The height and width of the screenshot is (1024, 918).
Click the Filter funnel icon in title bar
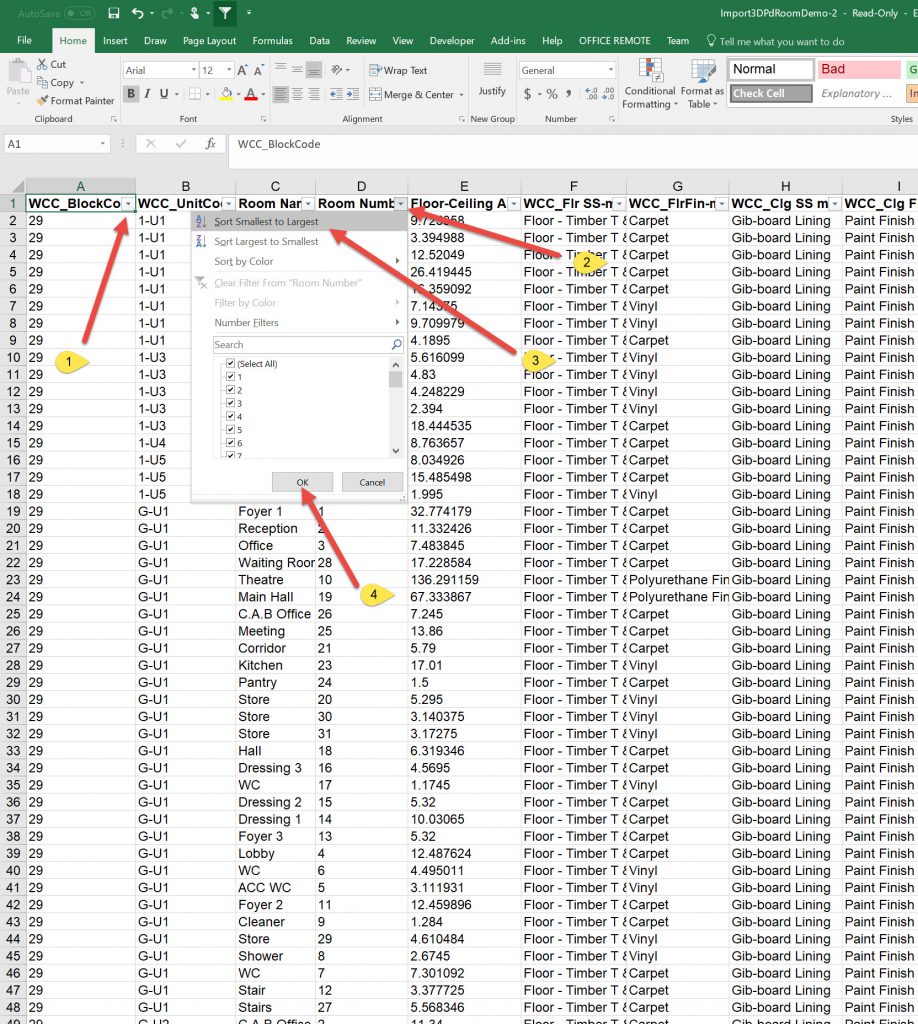pos(226,14)
